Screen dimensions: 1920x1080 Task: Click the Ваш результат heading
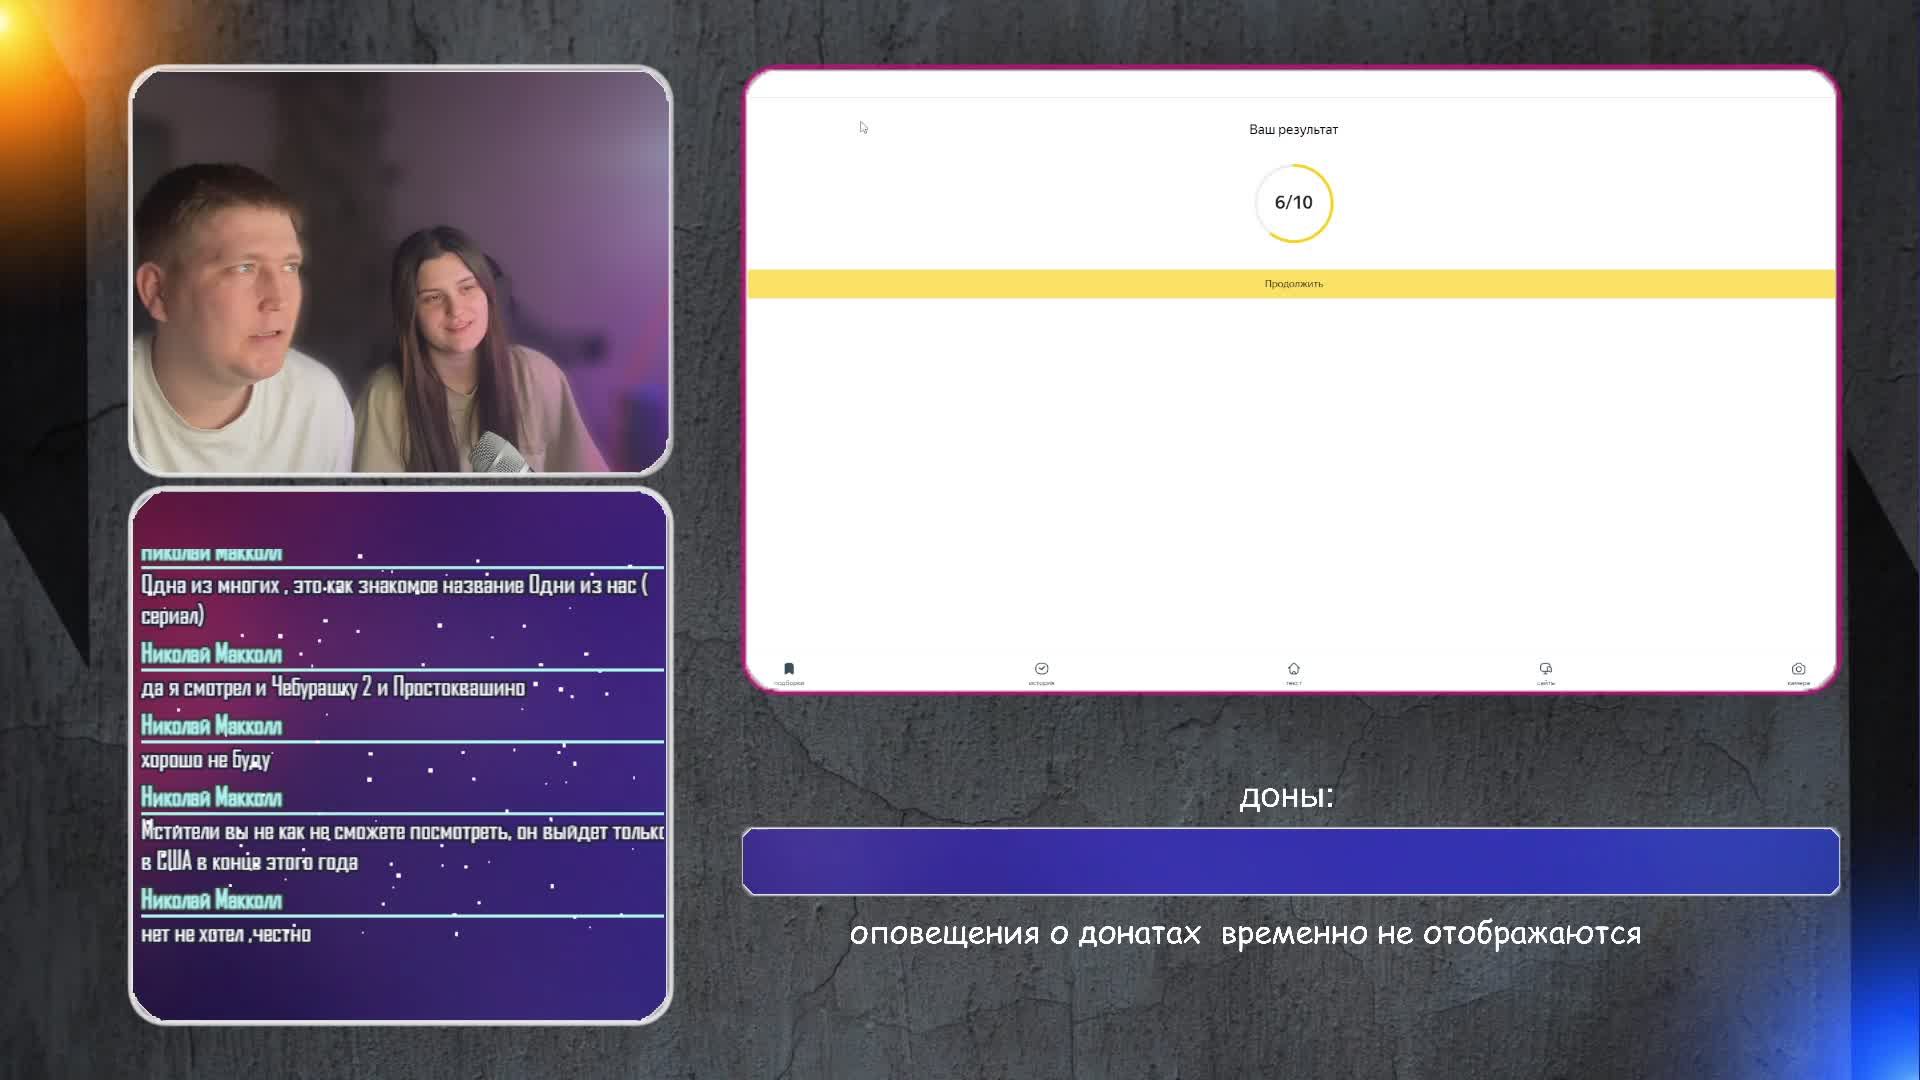(1293, 130)
